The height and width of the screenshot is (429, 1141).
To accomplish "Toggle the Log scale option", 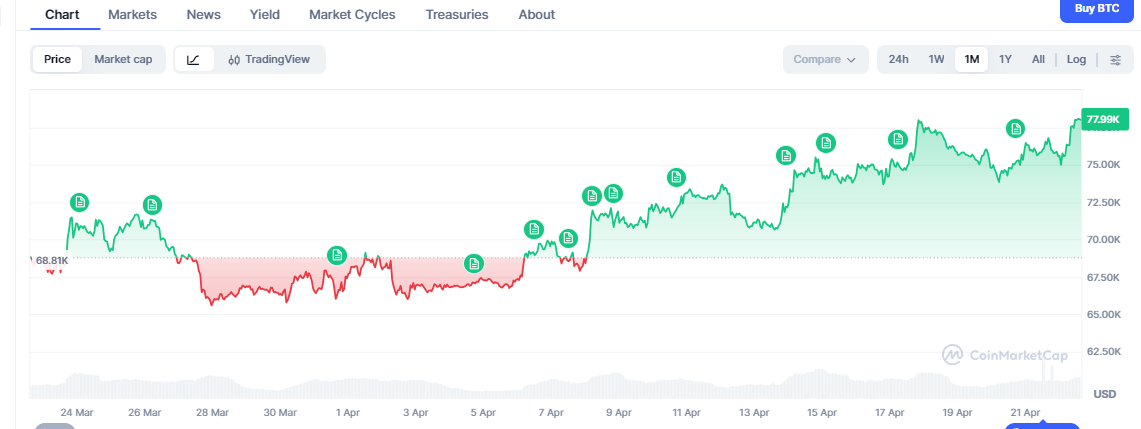I will (1076, 59).
